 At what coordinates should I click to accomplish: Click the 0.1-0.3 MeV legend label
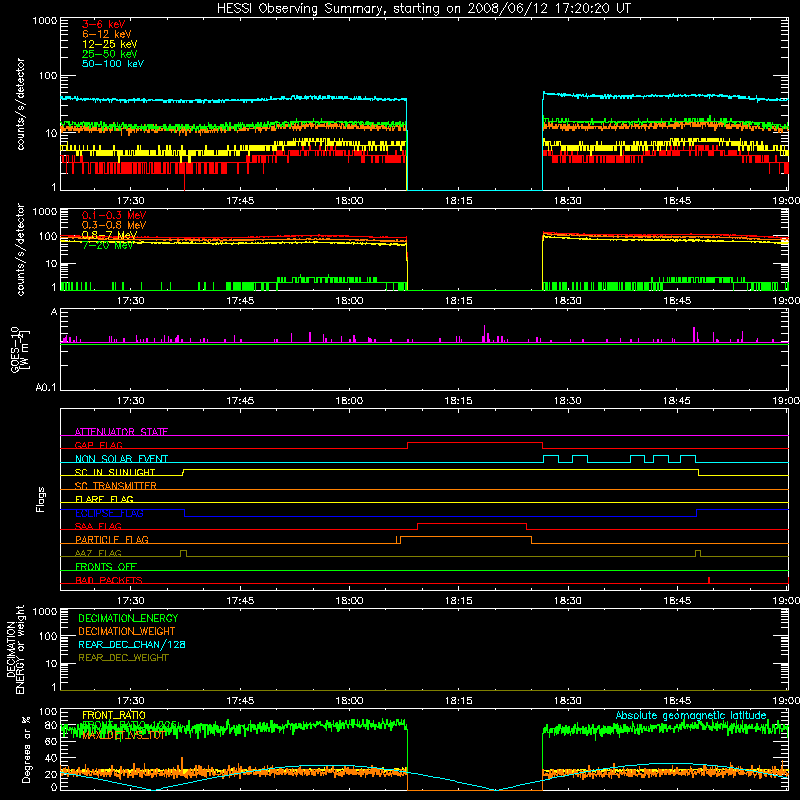(x=114, y=215)
